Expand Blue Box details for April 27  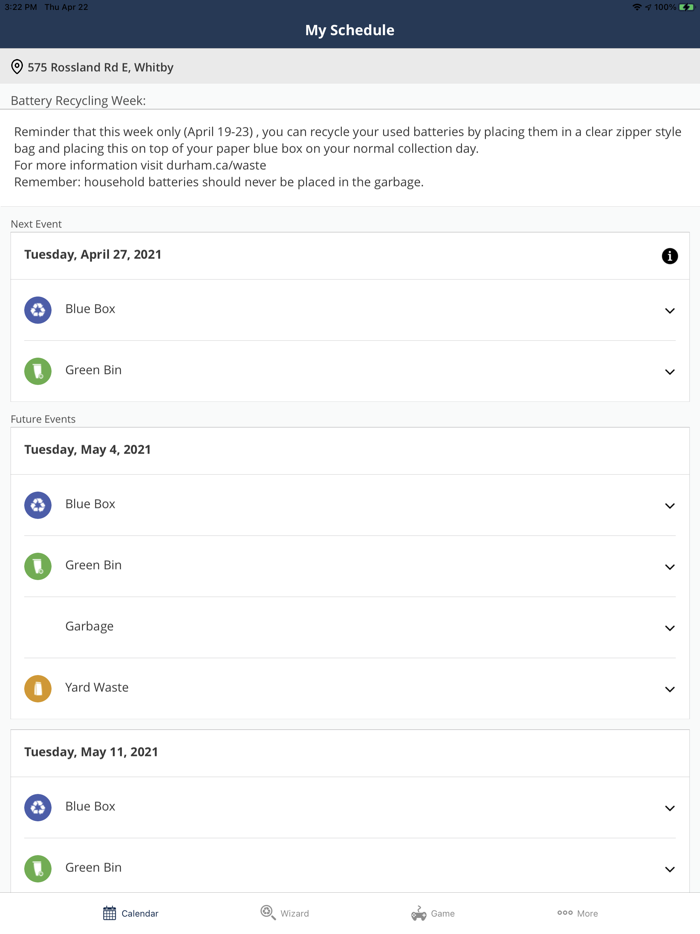(670, 311)
